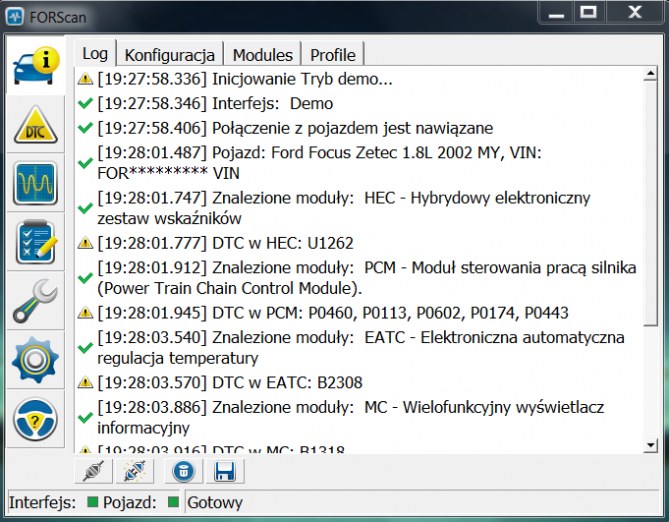This screenshot has width=669, height=522.
Task: Open the steering wheel help section
Action: point(36,419)
